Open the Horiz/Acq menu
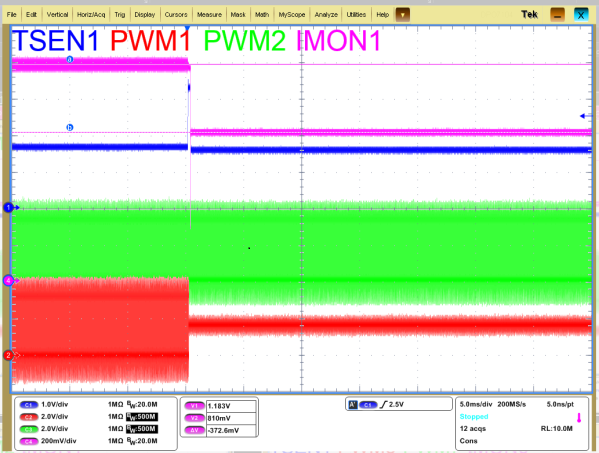This screenshot has width=599, height=453. (x=91, y=15)
